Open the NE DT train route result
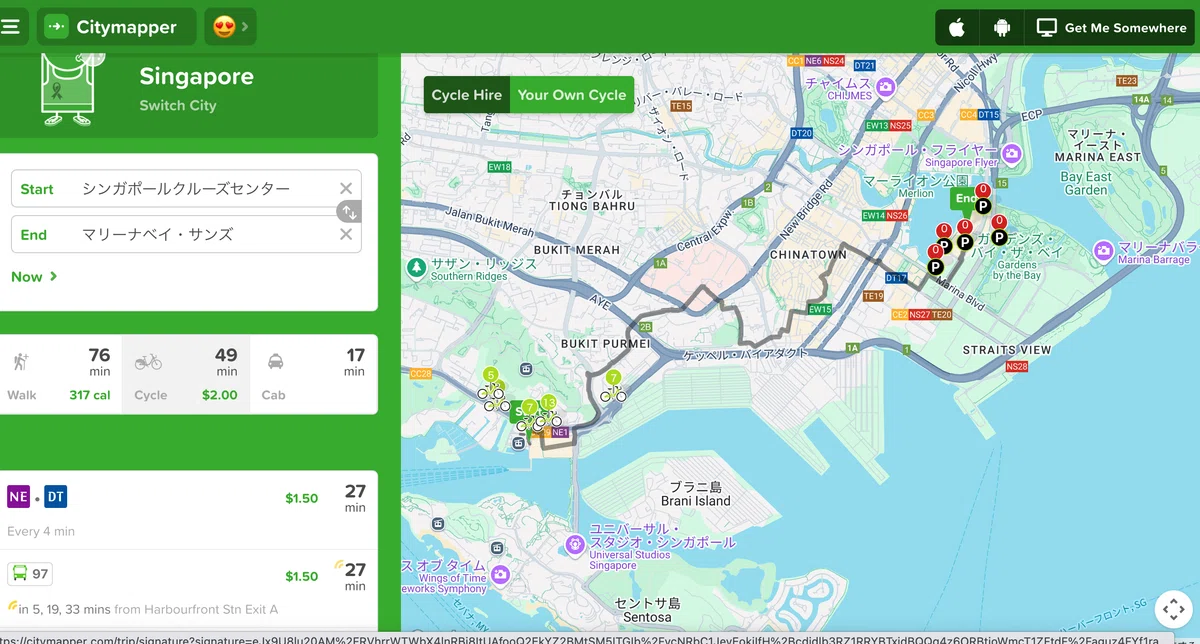Screen dimensions: 1200x644 [188, 510]
